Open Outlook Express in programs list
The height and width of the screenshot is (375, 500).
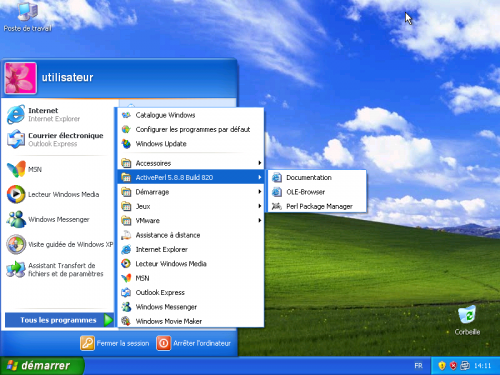pos(191,293)
